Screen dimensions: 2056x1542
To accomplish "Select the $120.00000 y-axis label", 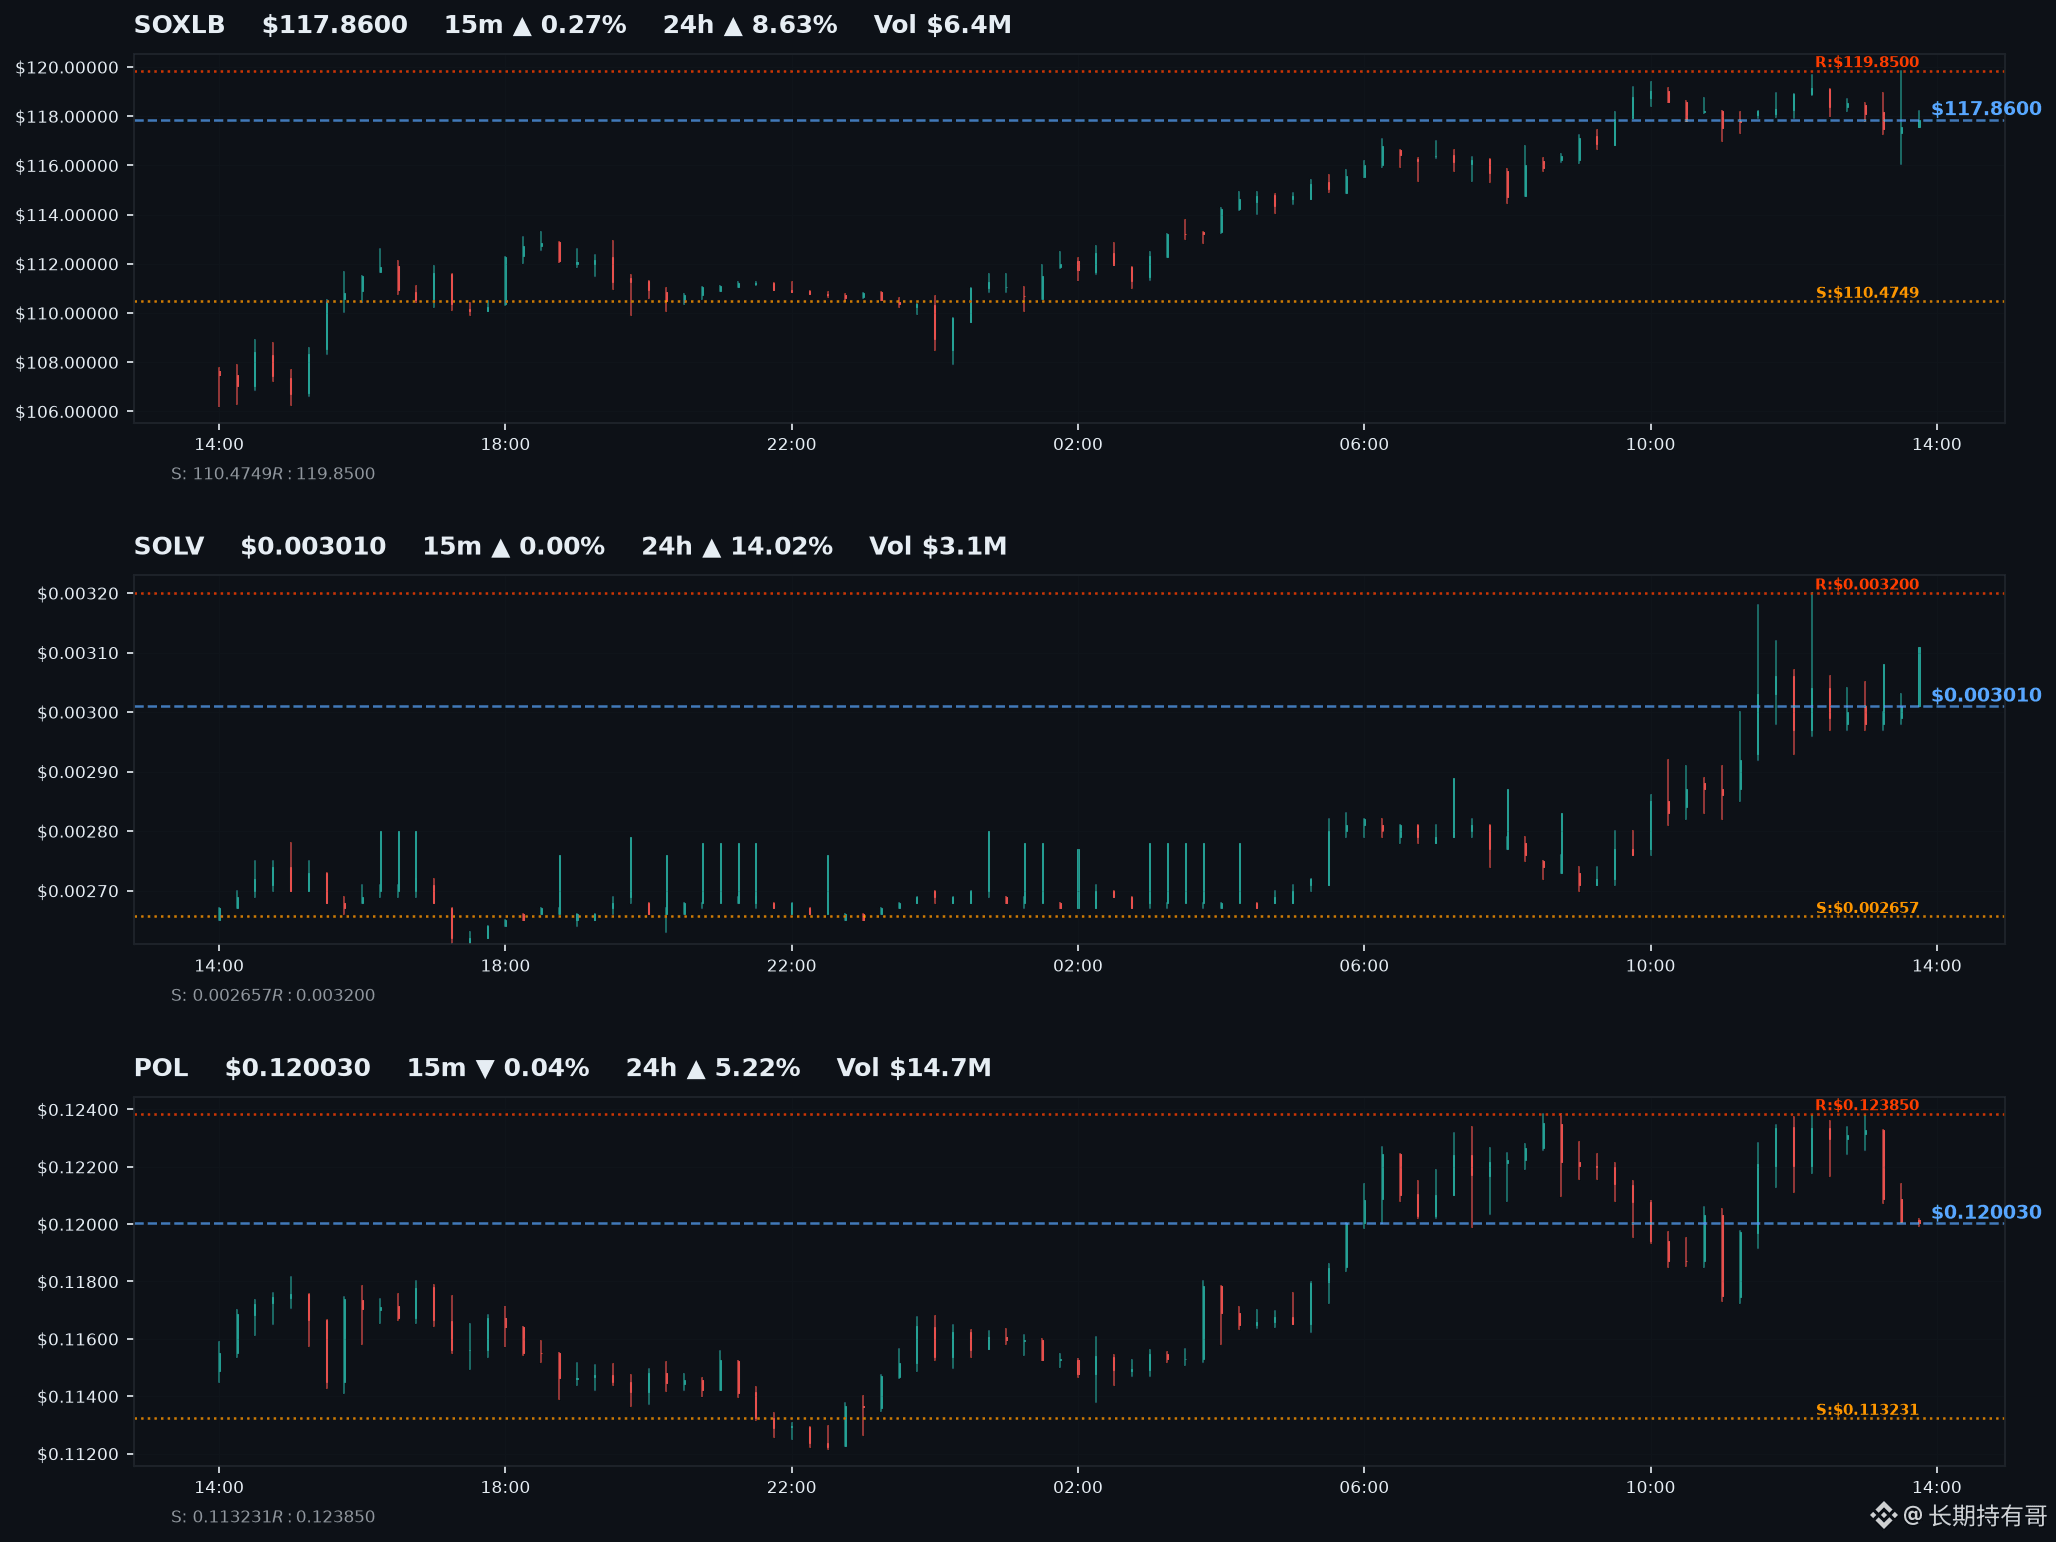I will [x=67, y=68].
